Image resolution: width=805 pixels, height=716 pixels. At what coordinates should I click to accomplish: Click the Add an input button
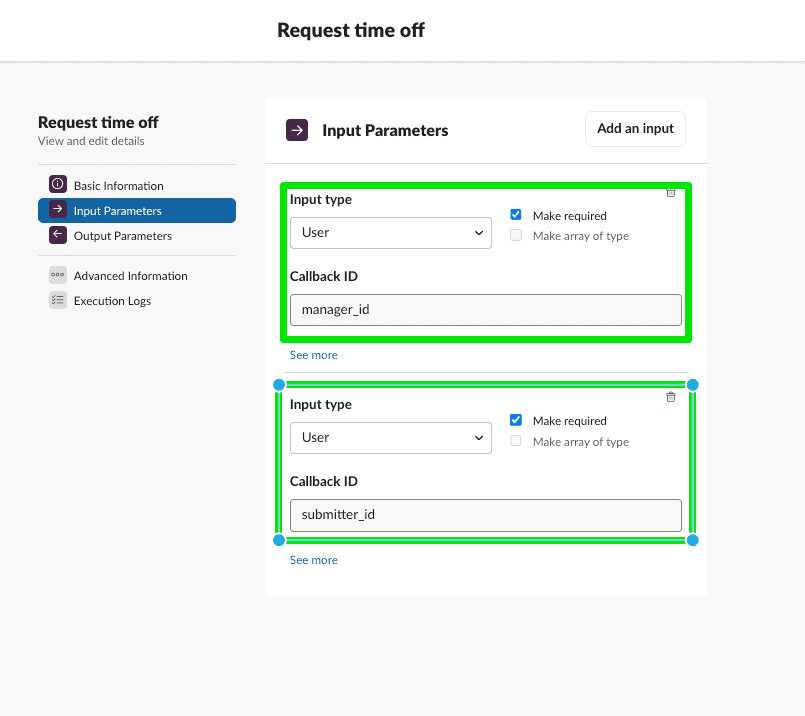(x=634, y=129)
